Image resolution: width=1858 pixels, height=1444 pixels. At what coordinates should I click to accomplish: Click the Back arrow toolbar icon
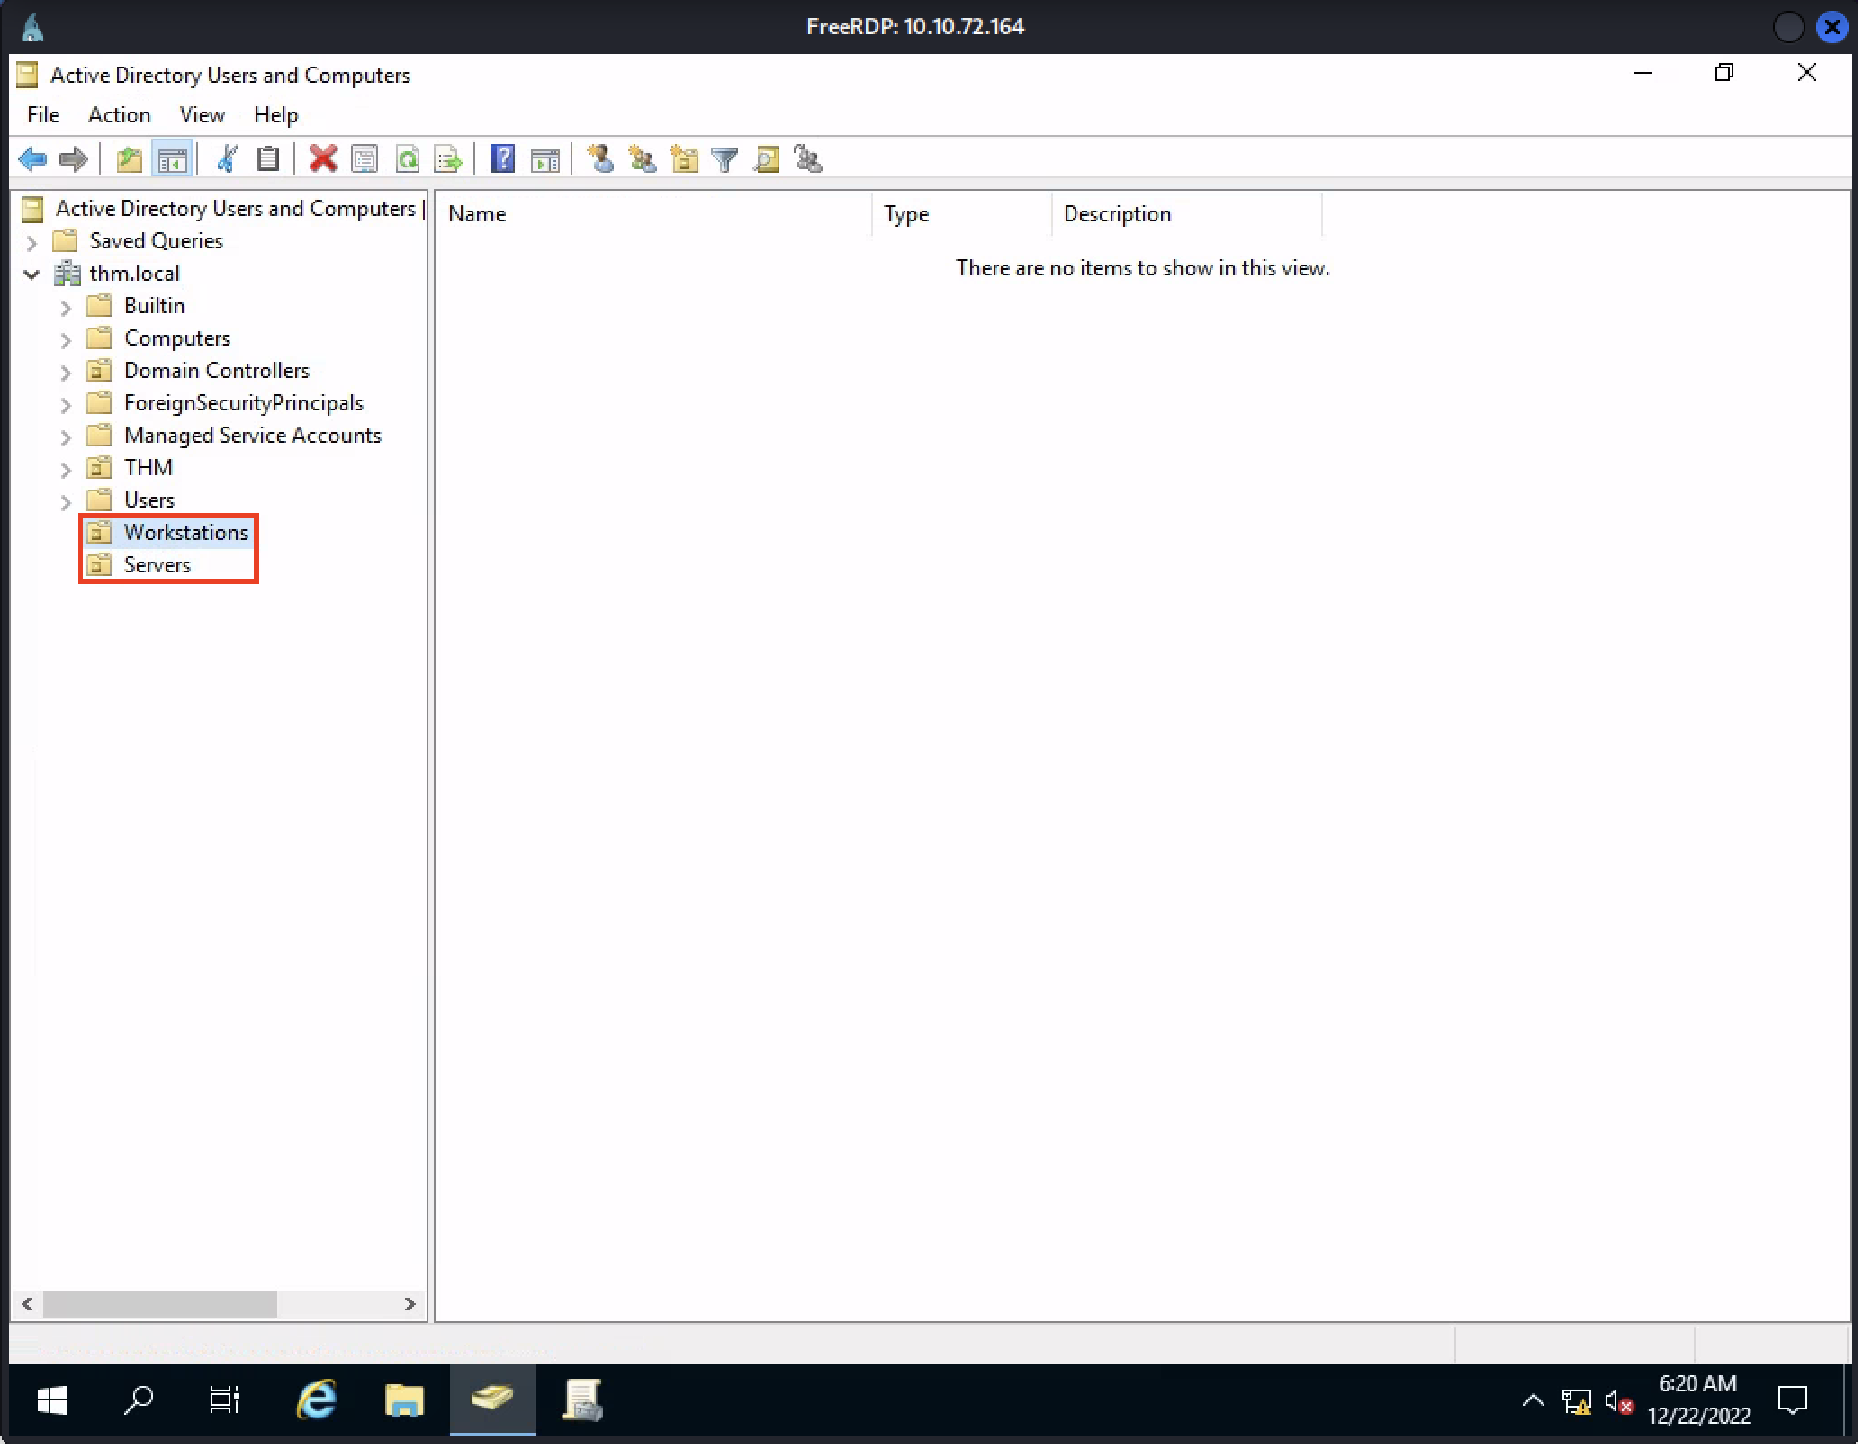point(32,159)
